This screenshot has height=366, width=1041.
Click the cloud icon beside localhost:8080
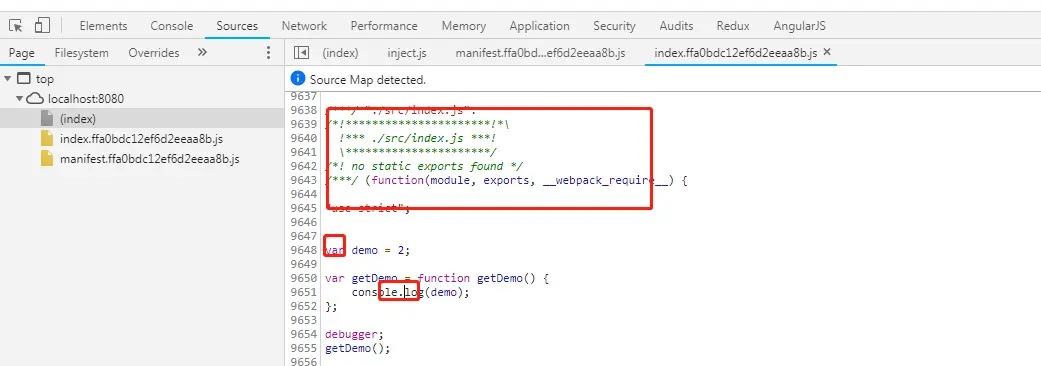tap(36, 99)
